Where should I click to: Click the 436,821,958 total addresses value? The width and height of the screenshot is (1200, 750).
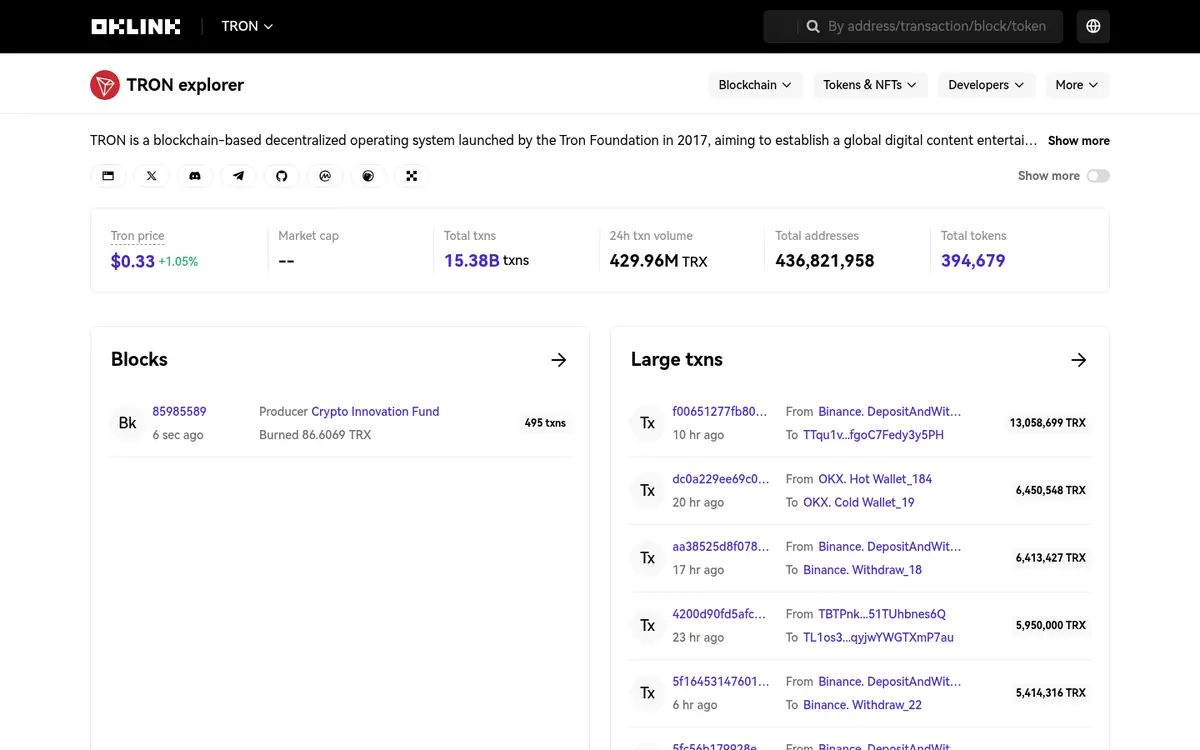click(825, 261)
